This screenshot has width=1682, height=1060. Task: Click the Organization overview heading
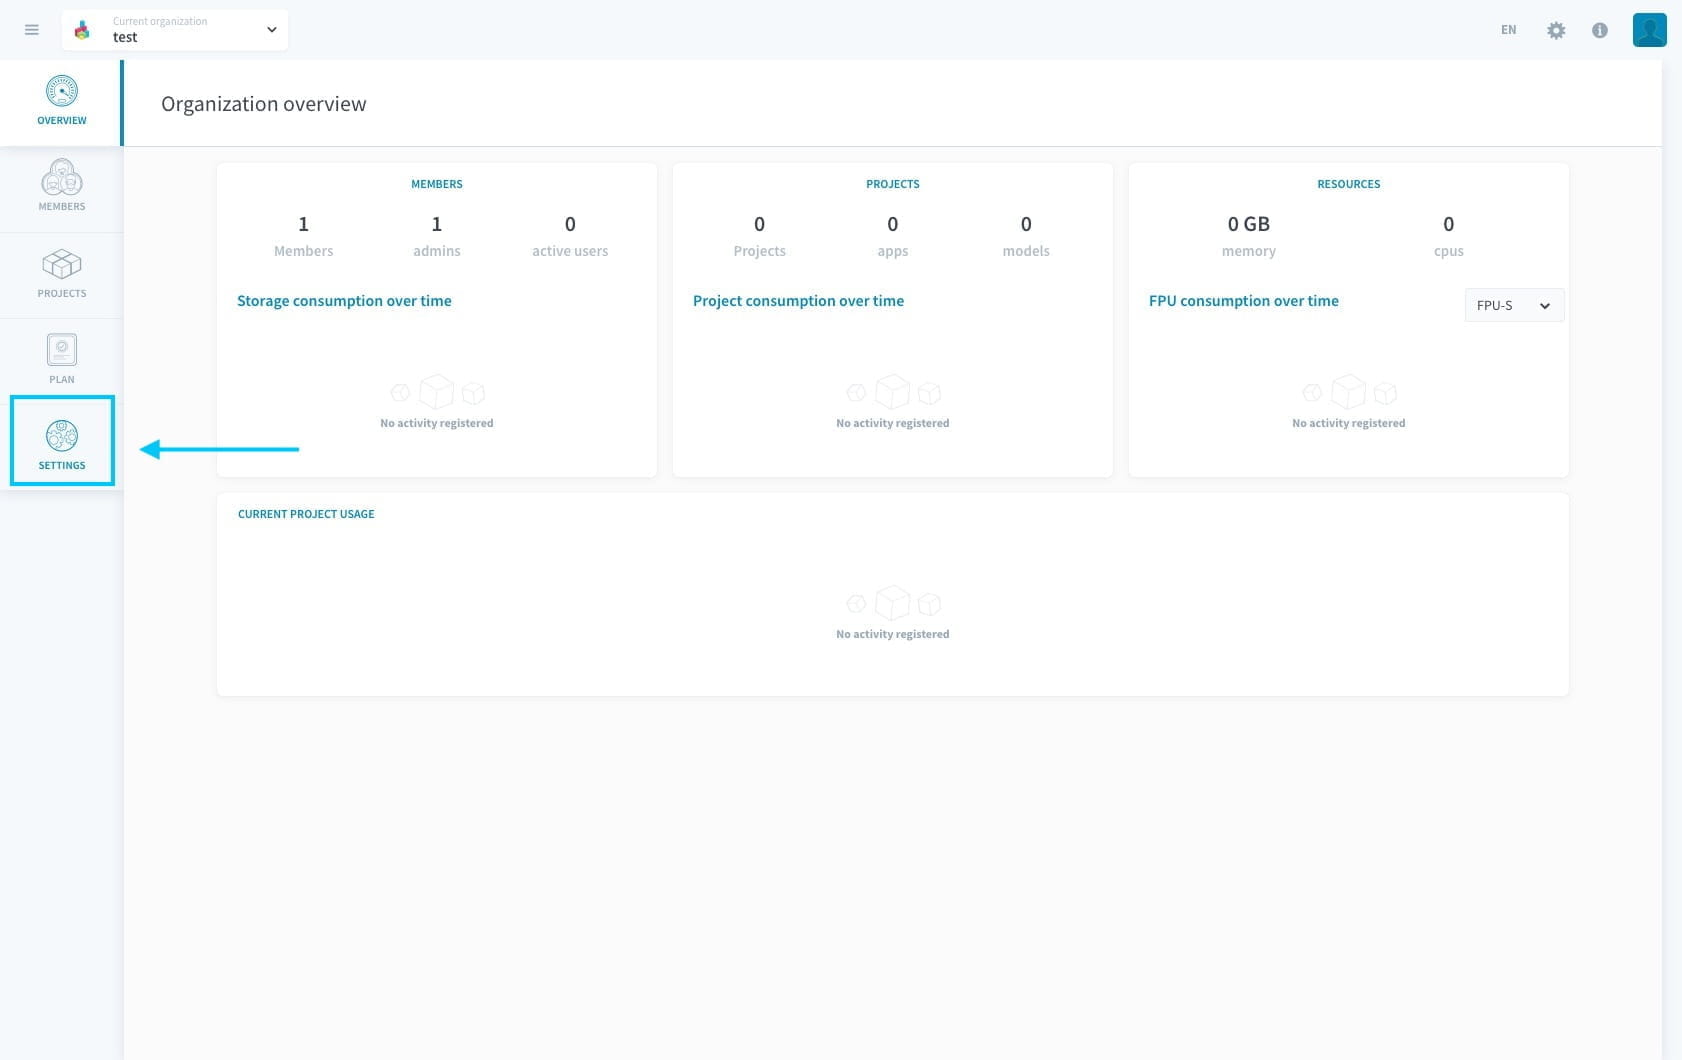coord(264,104)
